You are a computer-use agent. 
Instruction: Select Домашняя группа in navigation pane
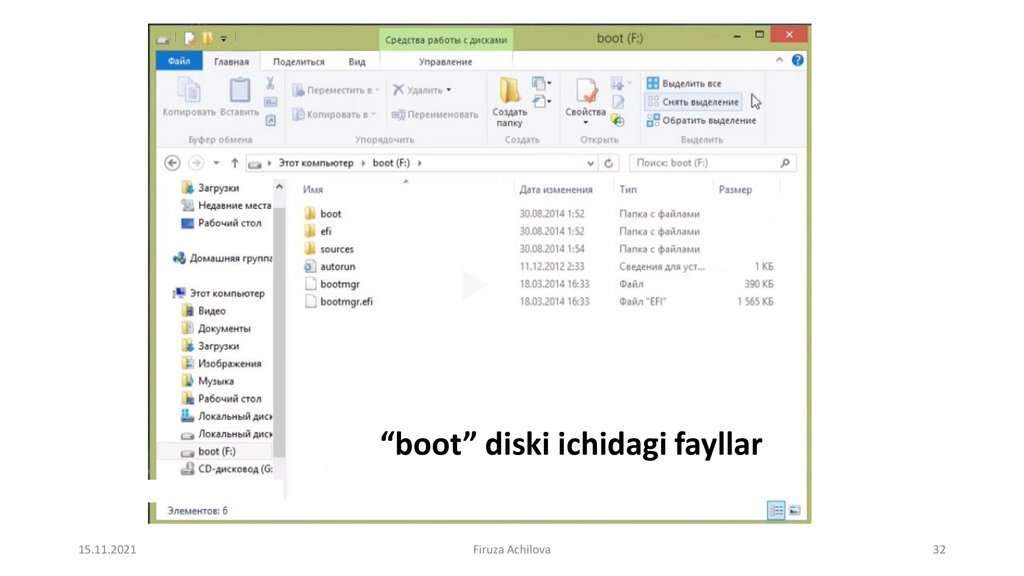[222, 258]
